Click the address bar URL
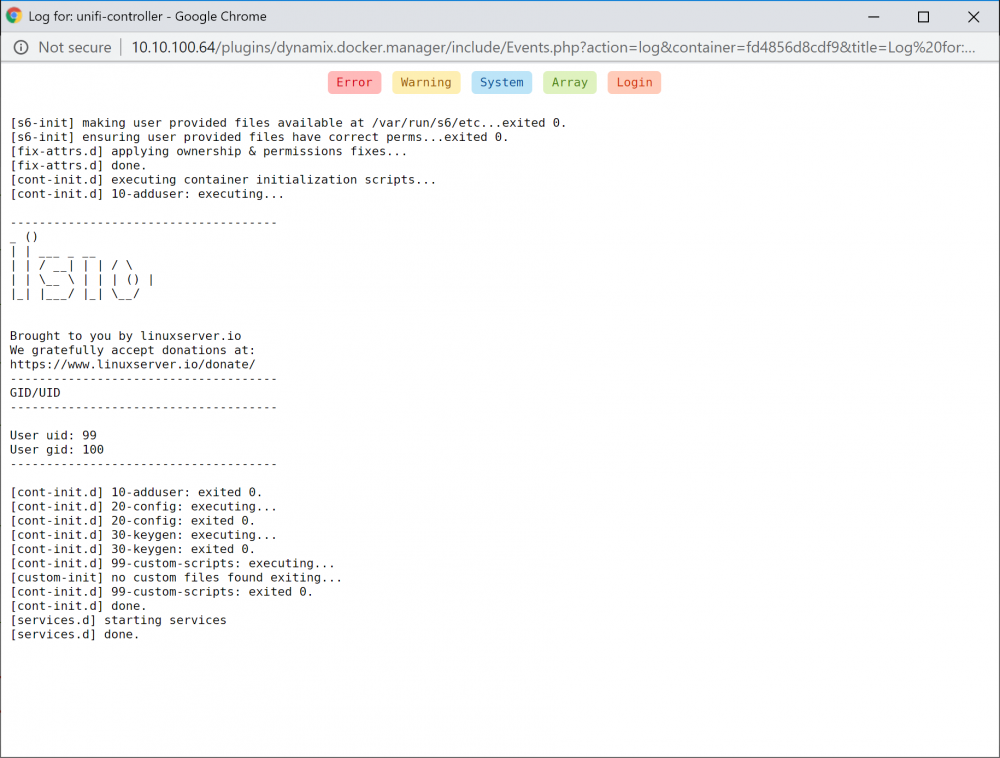The height and width of the screenshot is (758, 1000). pos(553,47)
